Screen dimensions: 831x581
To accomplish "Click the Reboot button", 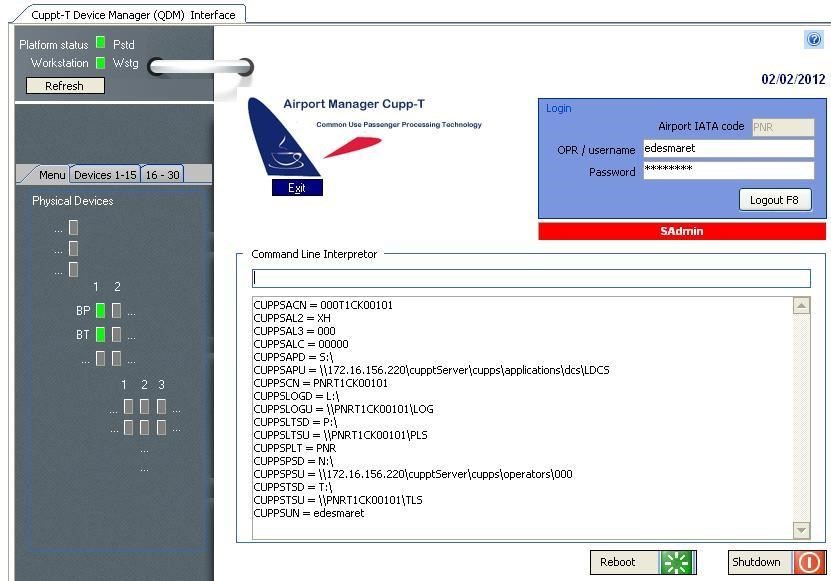I will coord(623,562).
